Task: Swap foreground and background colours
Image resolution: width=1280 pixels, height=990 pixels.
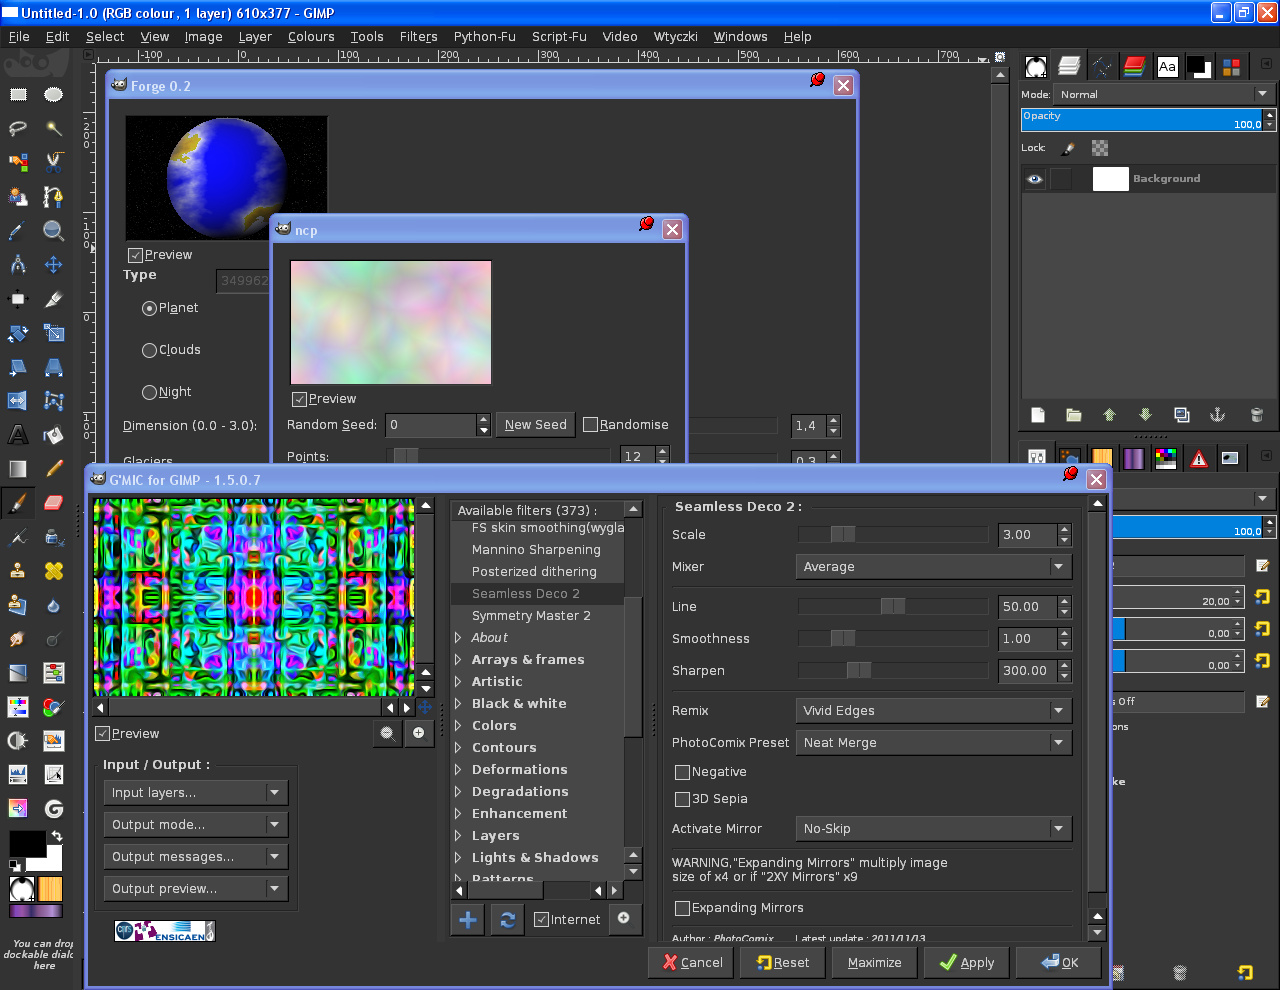Action: pos(56,836)
